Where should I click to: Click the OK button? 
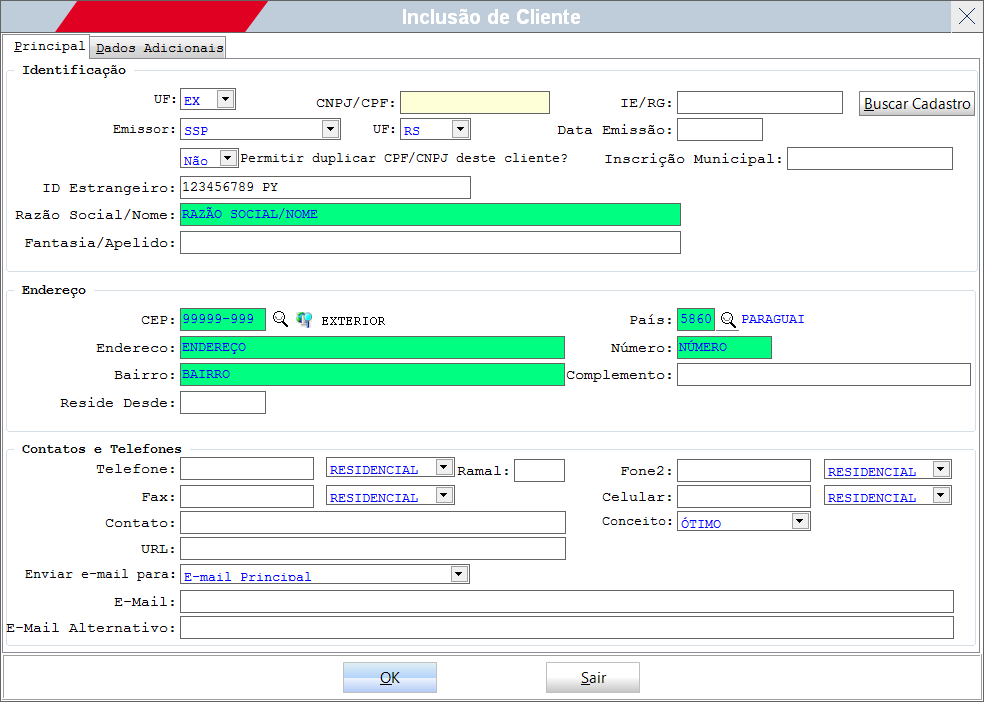coord(390,678)
